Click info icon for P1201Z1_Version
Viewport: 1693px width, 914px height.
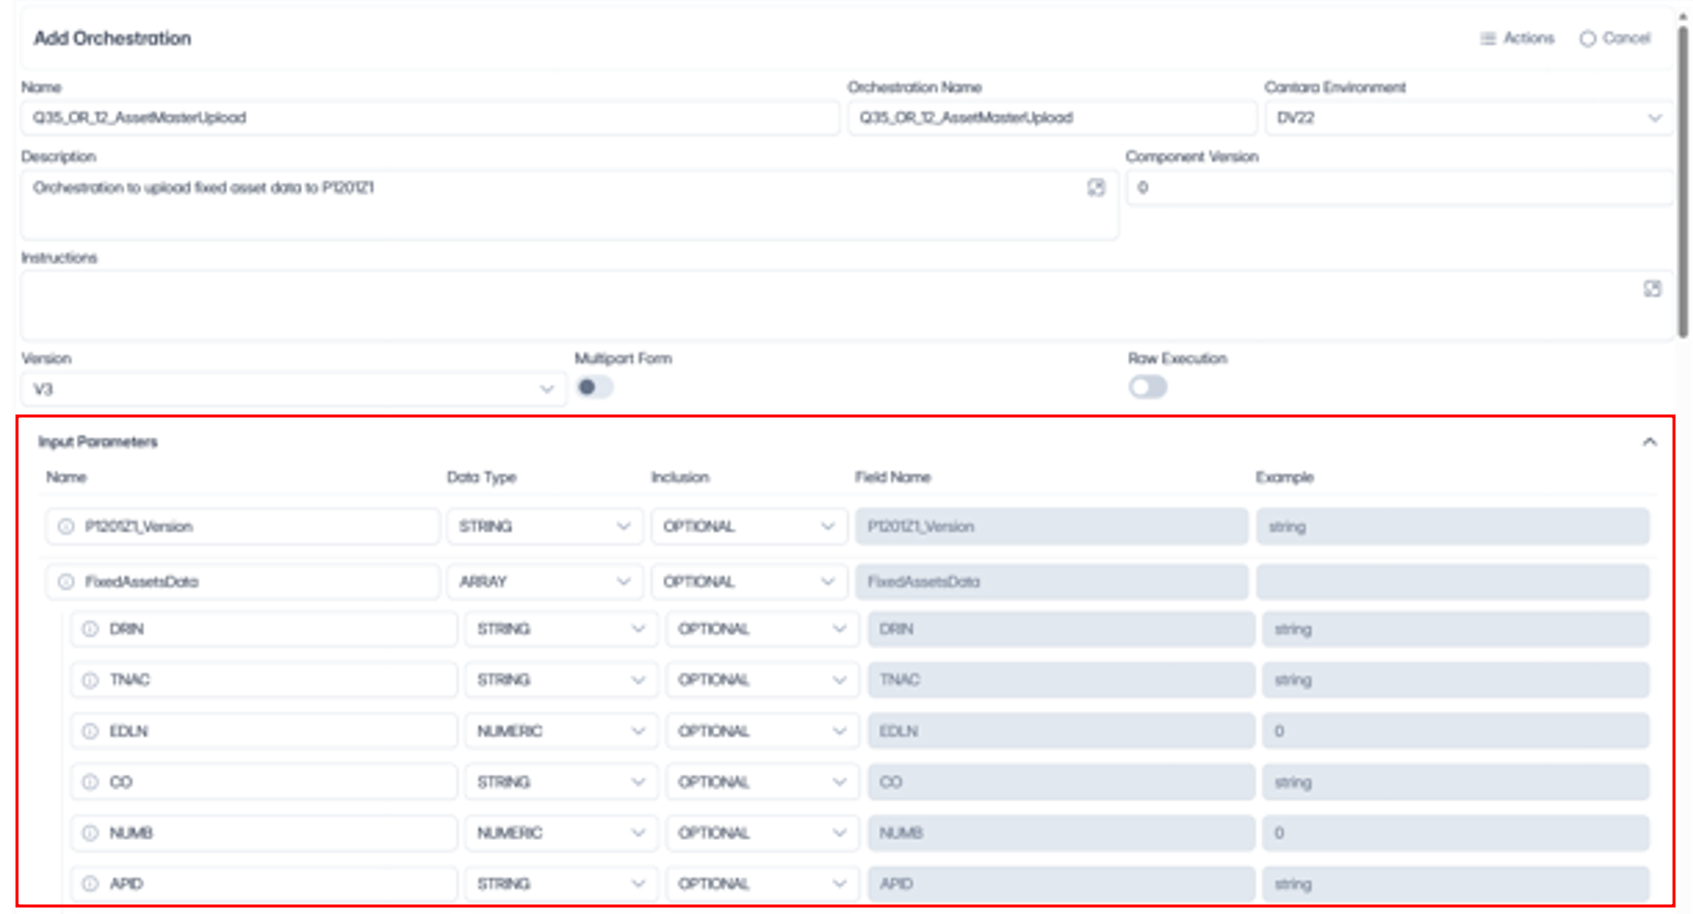point(66,526)
